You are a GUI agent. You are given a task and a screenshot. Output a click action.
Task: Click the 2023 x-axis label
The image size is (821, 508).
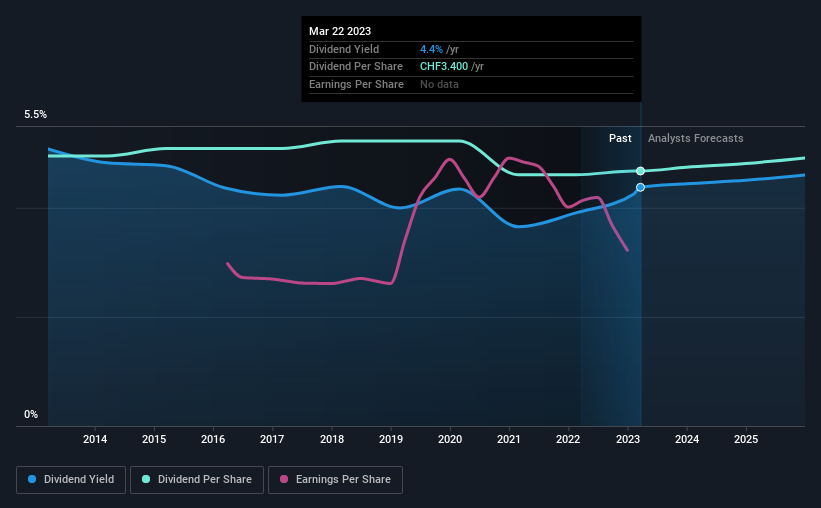coord(628,439)
